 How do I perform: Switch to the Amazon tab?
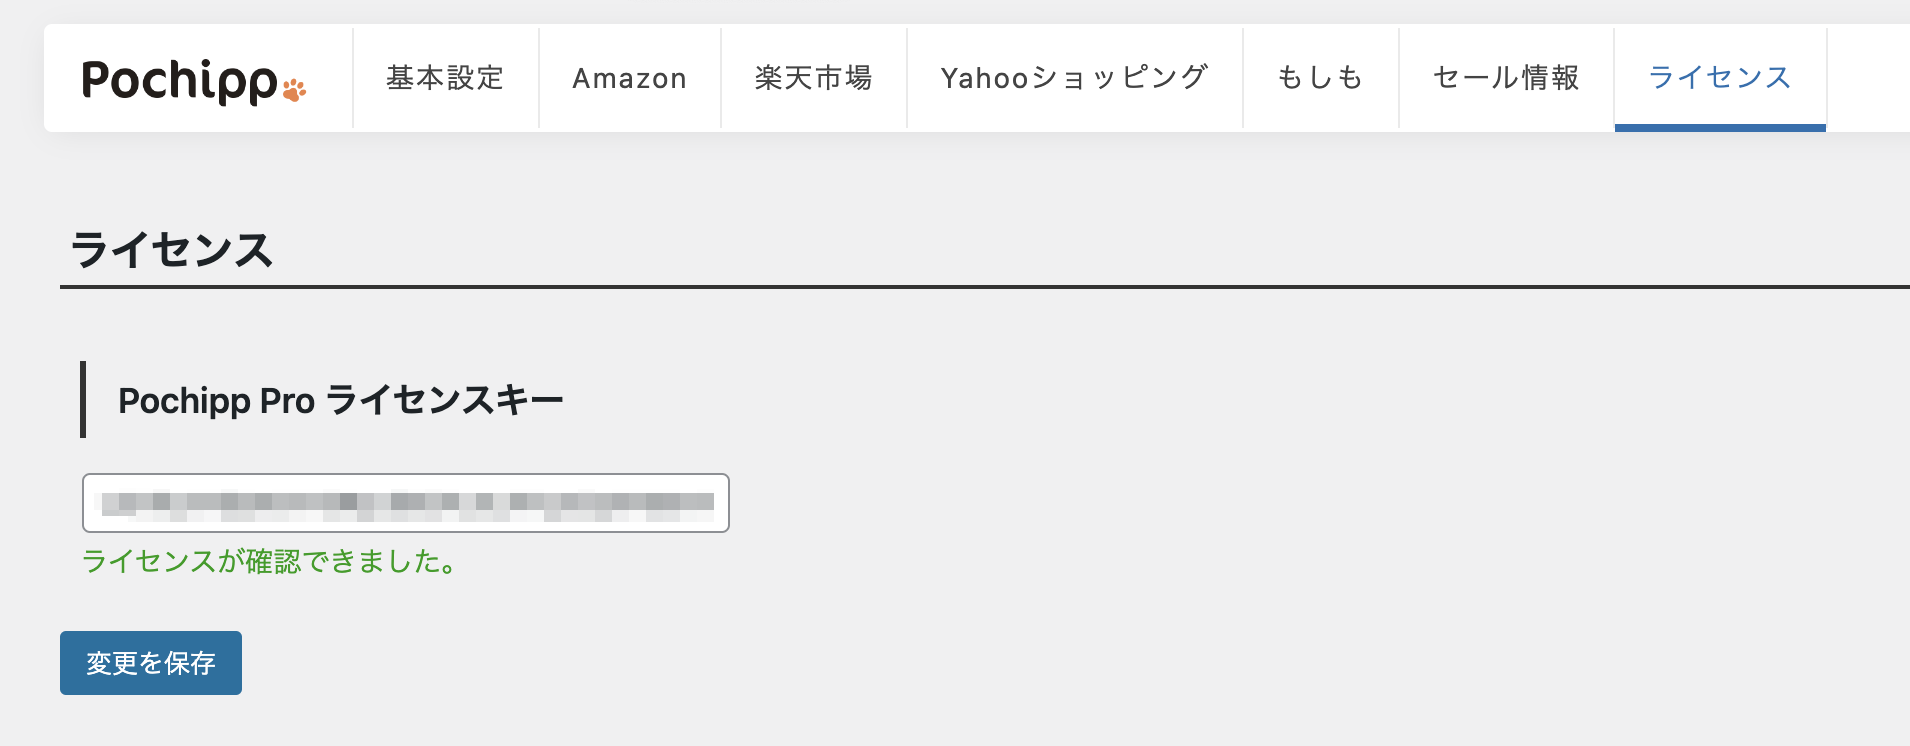pos(629,77)
